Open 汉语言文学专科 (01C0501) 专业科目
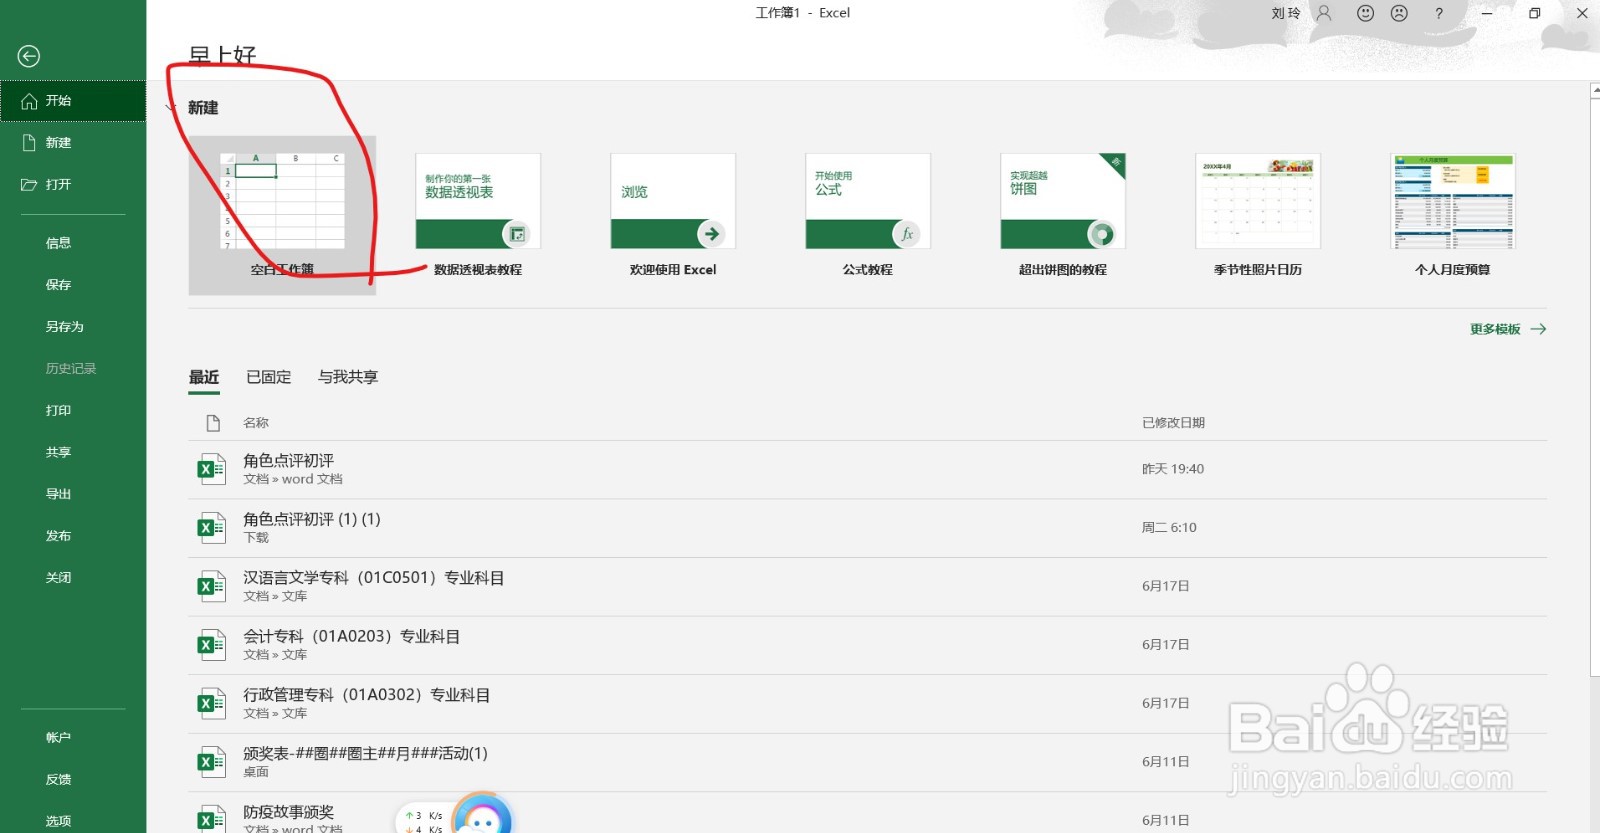 tap(868, 586)
